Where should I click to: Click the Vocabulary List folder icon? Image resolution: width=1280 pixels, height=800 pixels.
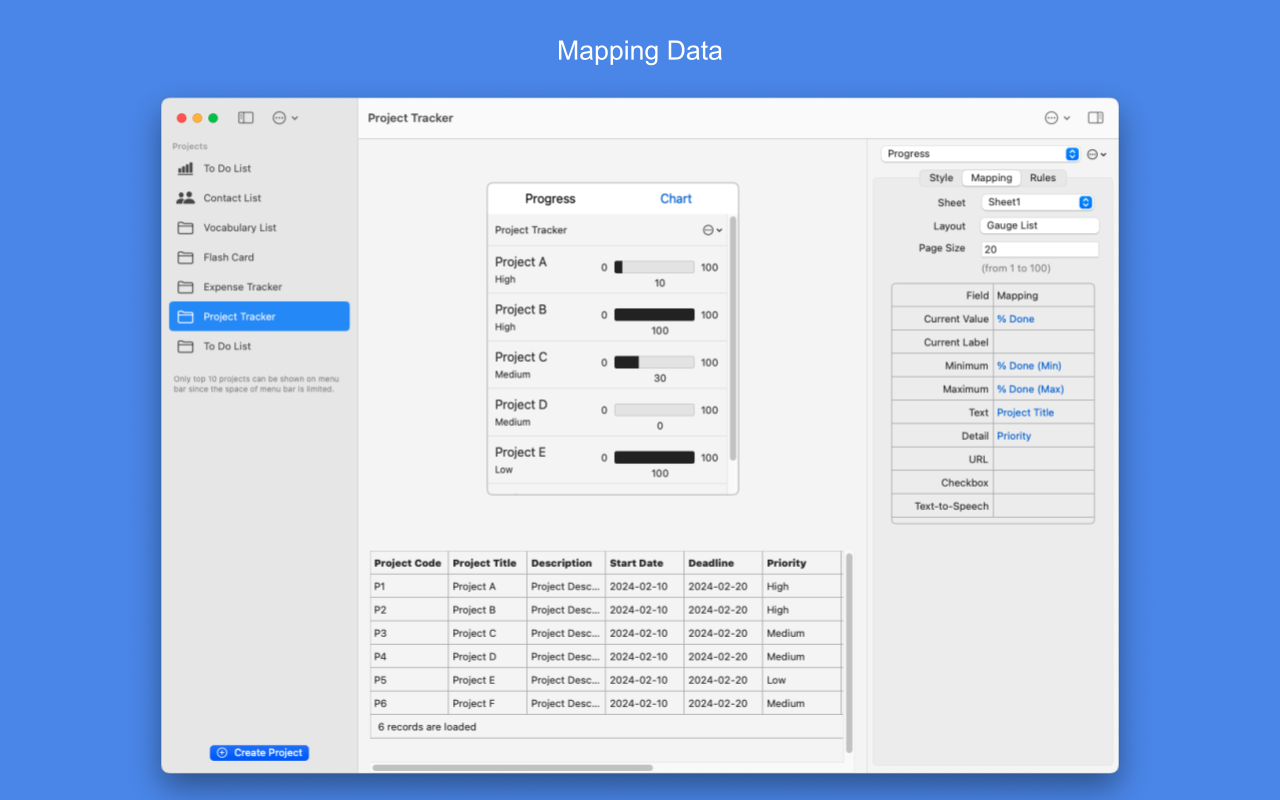(x=185, y=228)
